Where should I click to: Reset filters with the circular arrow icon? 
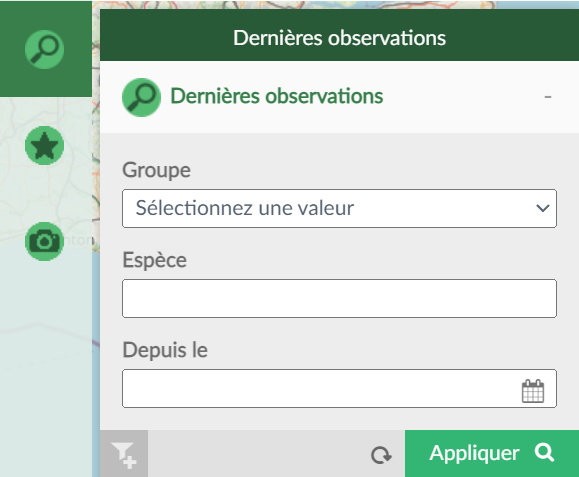tap(381, 455)
